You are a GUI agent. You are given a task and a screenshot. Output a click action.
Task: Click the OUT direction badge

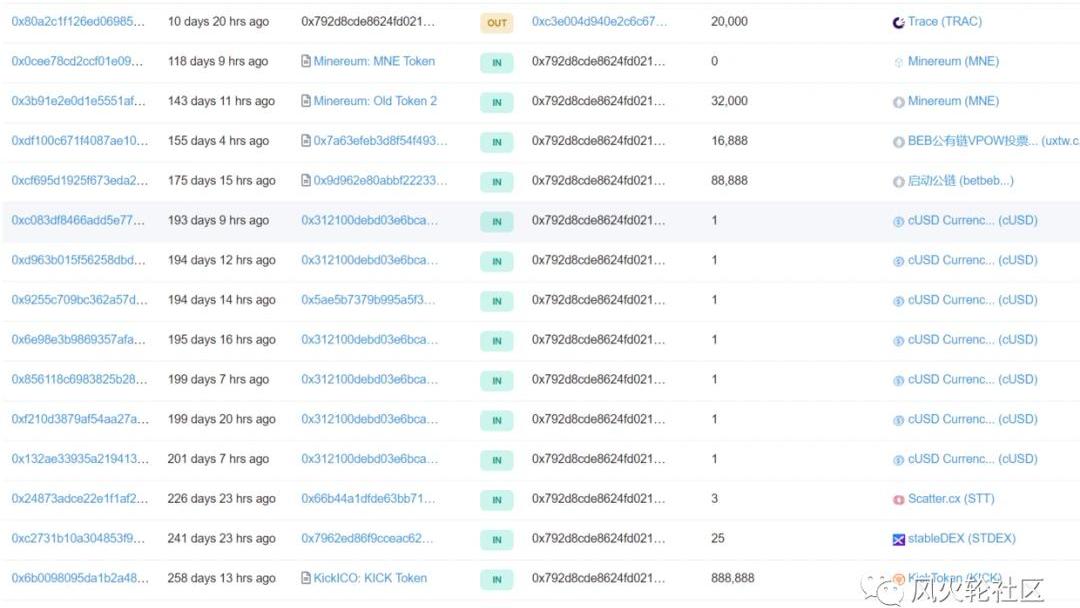pyautogui.click(x=497, y=23)
